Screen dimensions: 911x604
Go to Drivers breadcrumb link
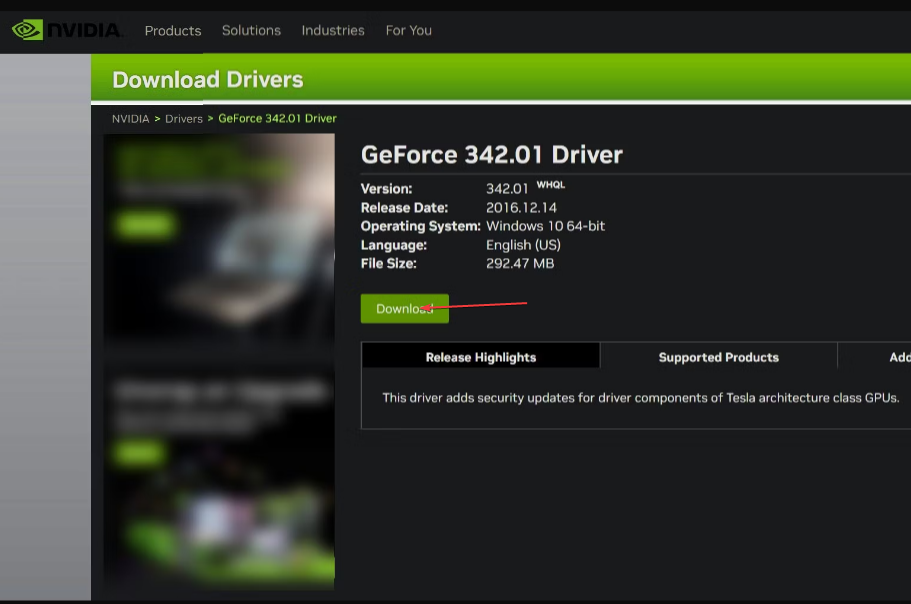184,118
